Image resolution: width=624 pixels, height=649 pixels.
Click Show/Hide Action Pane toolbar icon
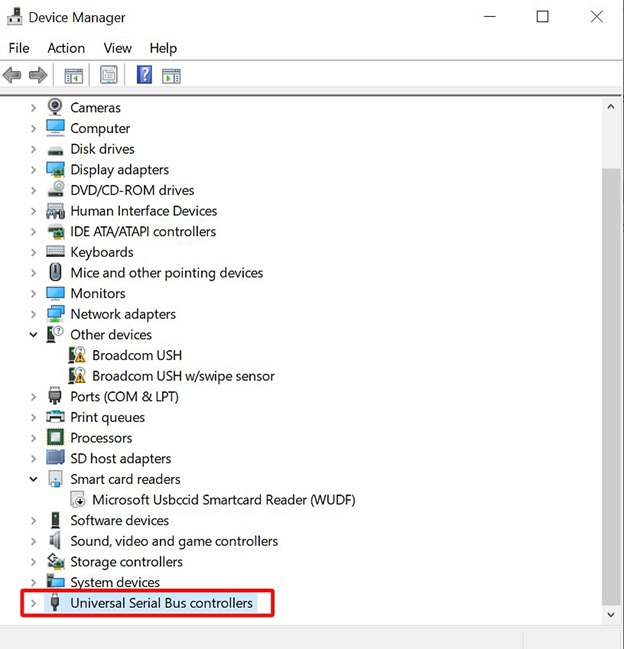pos(171,76)
